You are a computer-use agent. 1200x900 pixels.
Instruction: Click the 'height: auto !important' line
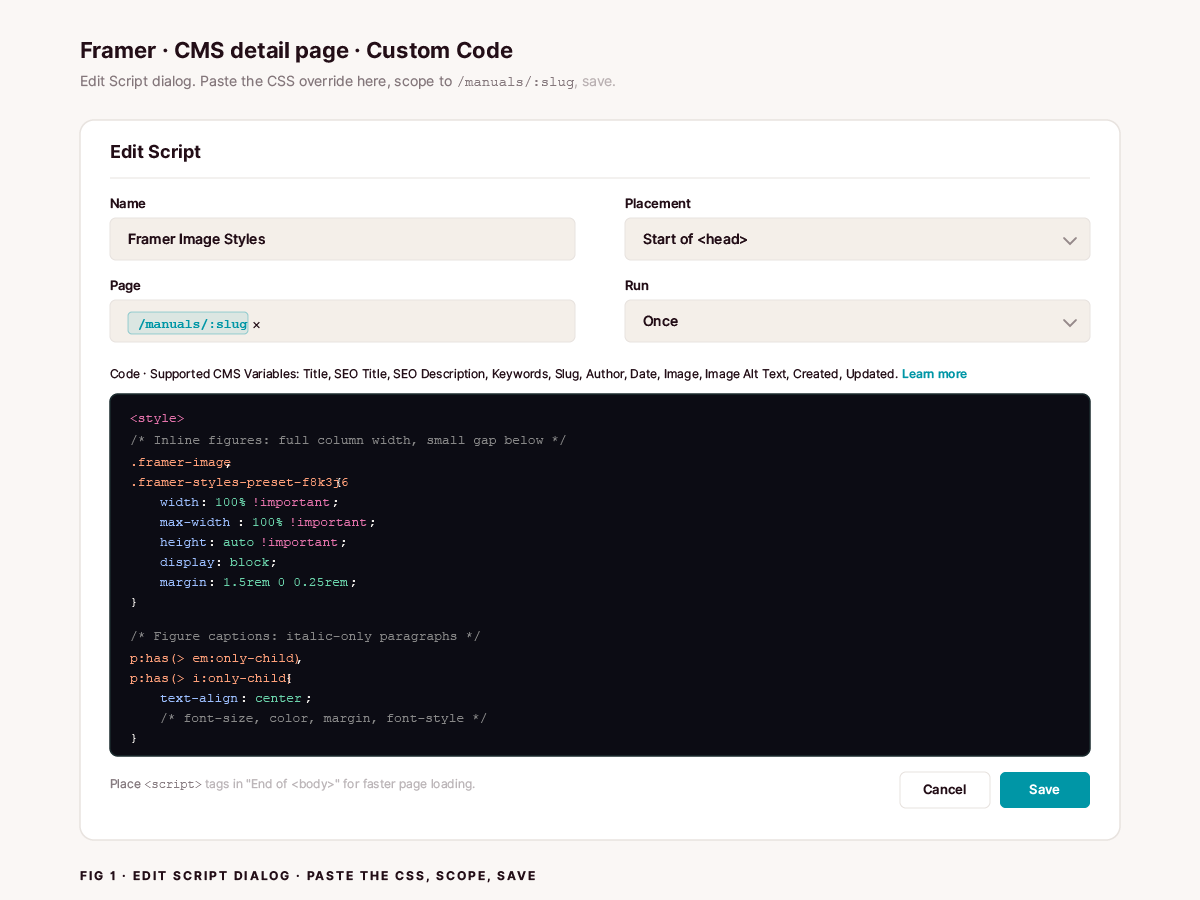point(253,542)
